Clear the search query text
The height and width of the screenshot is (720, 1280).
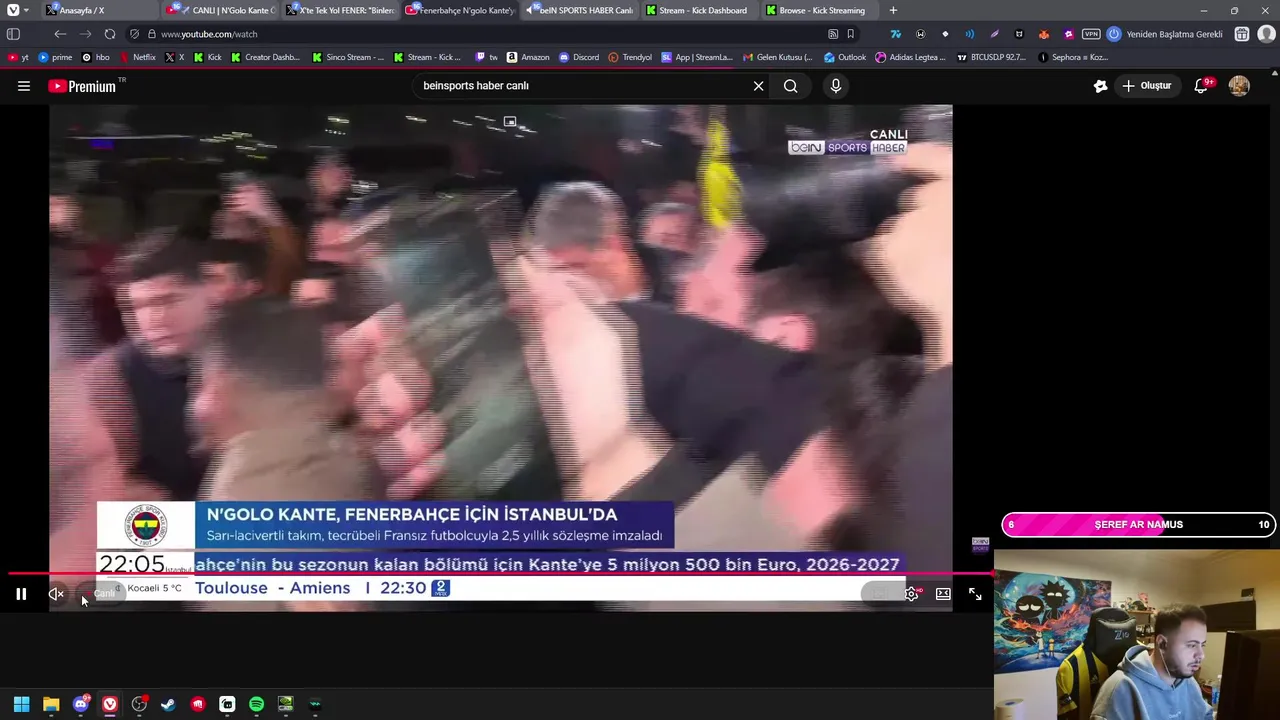[x=758, y=86]
